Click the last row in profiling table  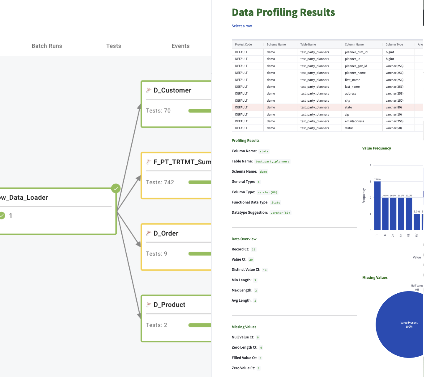pyautogui.click(x=327, y=128)
